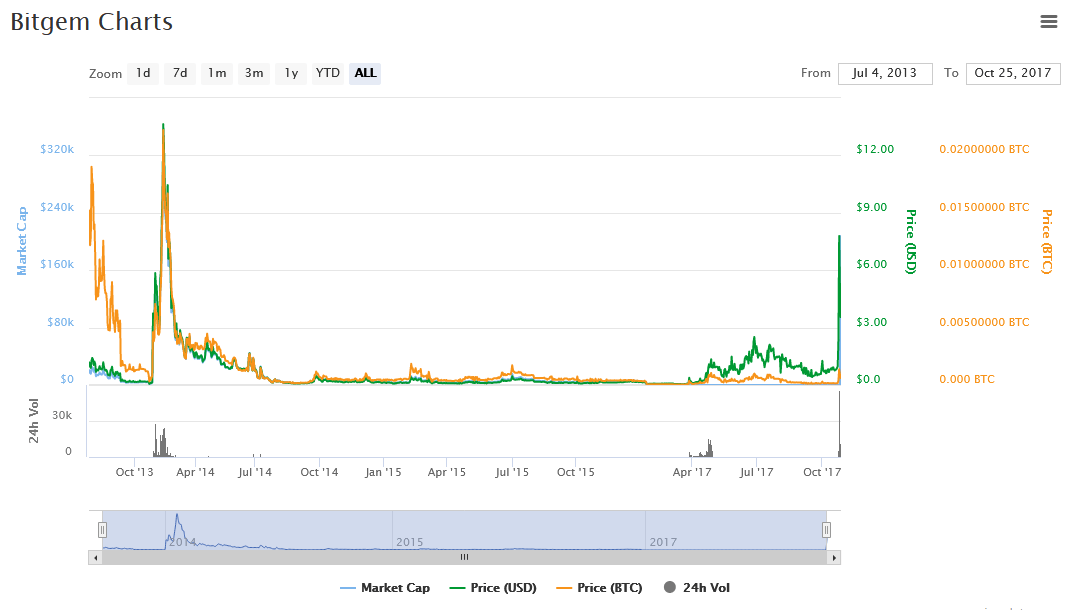Image resolution: width=1074 pixels, height=610 pixels.
Task: Select the 1y zoom range
Action: pos(291,73)
